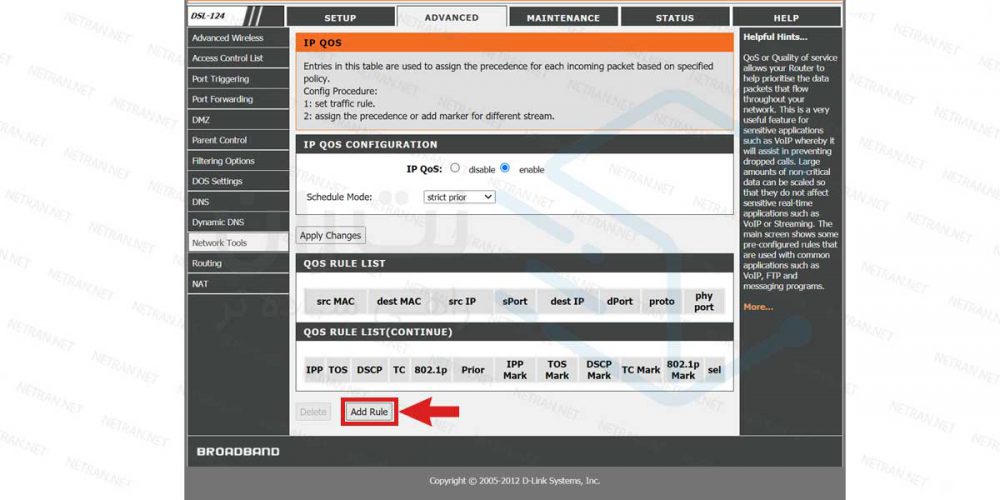Switch to the SETUP tab
The height and width of the screenshot is (500, 1000).
coord(339,18)
